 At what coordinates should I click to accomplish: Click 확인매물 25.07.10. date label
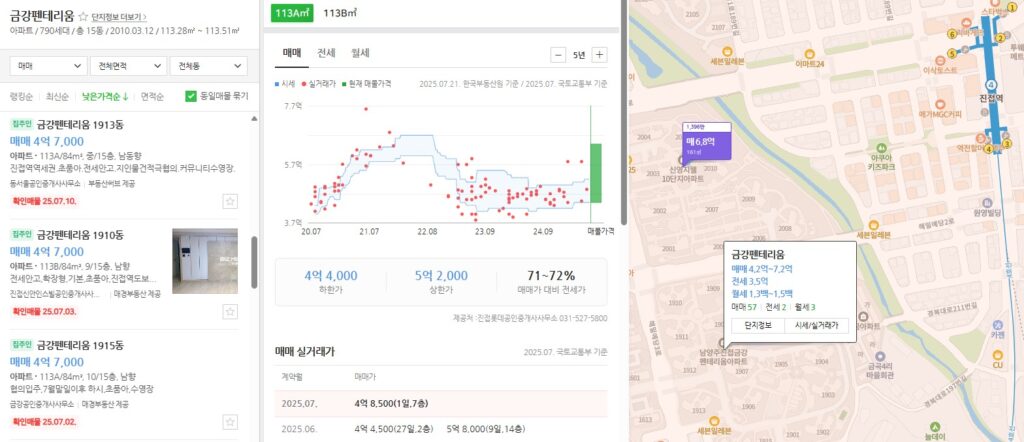(x=44, y=201)
